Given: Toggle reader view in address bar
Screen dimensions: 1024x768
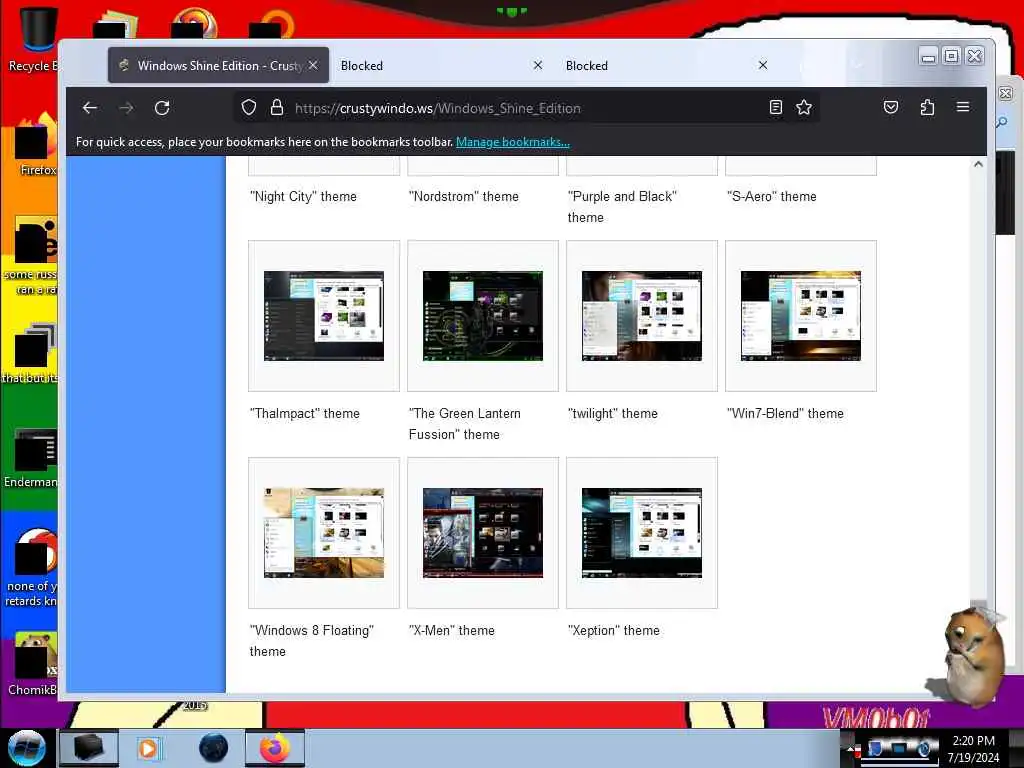Looking at the screenshot, I should pyautogui.click(x=776, y=108).
